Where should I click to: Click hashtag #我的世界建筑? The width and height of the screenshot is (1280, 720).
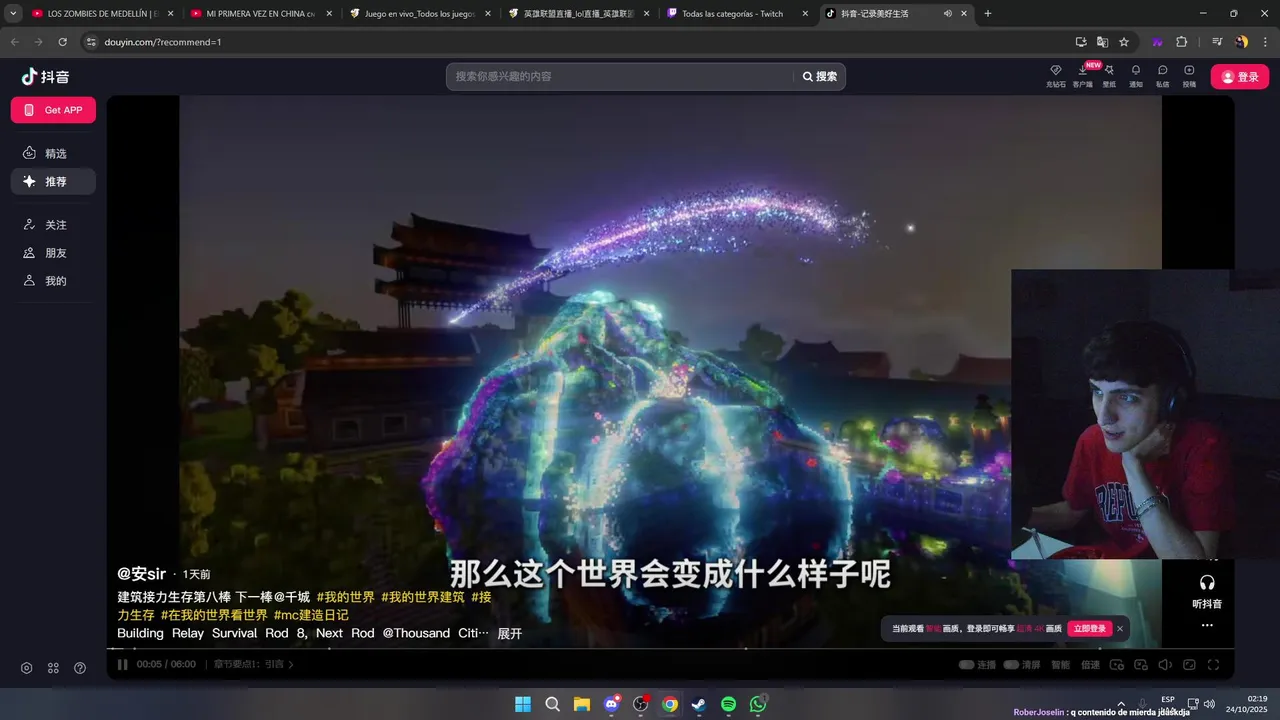(423, 597)
